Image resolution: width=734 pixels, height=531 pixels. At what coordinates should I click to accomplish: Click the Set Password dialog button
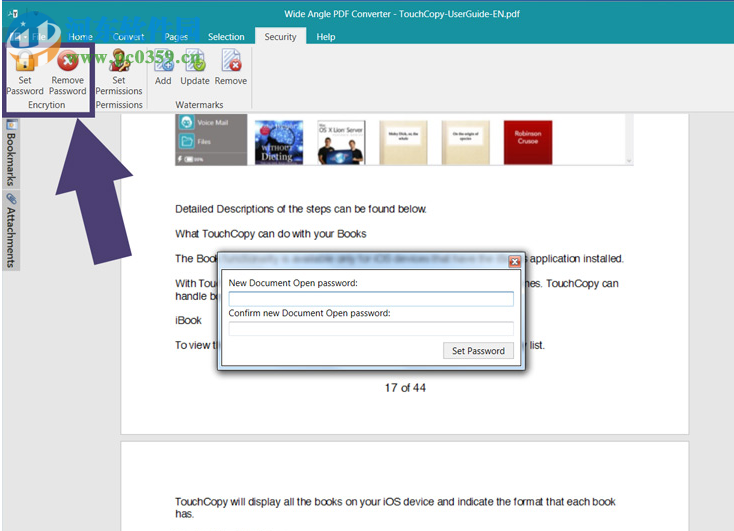tap(478, 351)
